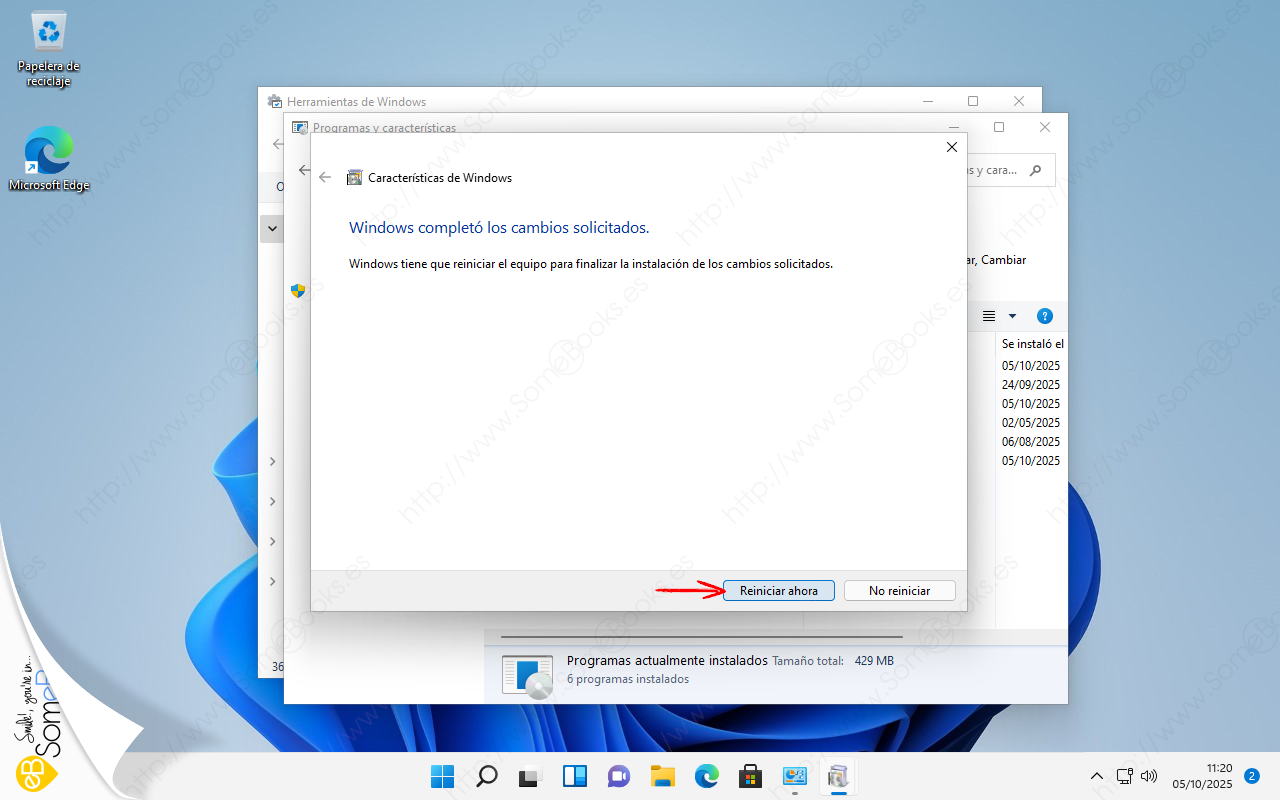Viewport: 1280px width, 800px height.
Task: Open the Papelera de reciclaje desktop icon
Action: (x=48, y=50)
